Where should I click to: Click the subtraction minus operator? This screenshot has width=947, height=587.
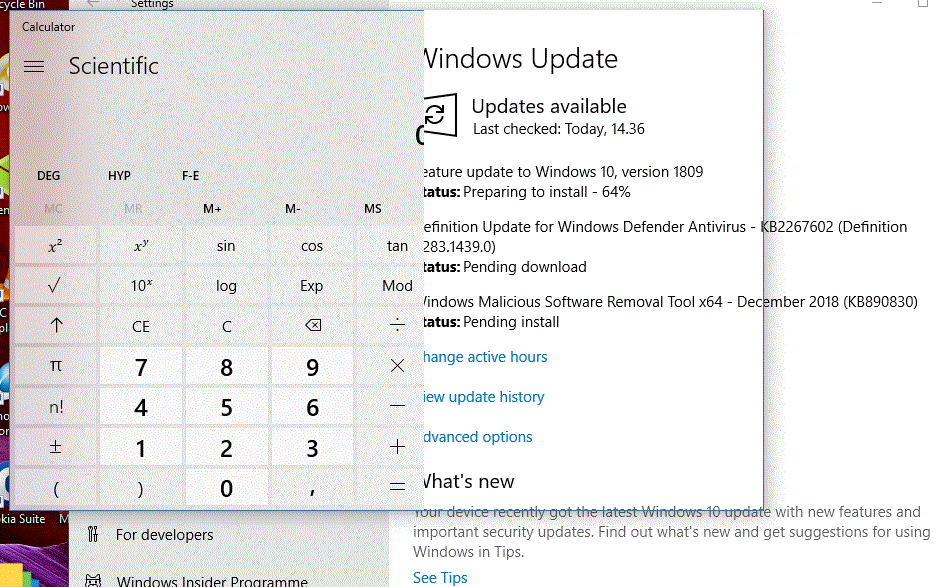tap(397, 406)
